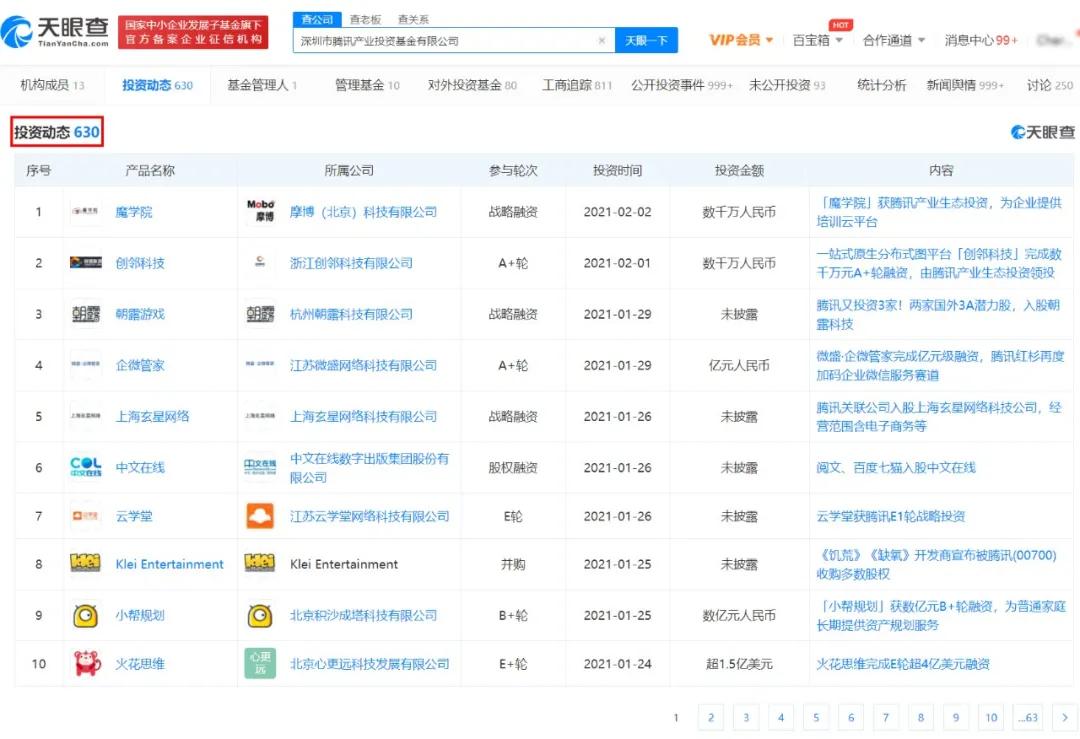Viewport: 1080px width, 739px height.
Task: Switch to 讨论 tab
Action: 1050,85
